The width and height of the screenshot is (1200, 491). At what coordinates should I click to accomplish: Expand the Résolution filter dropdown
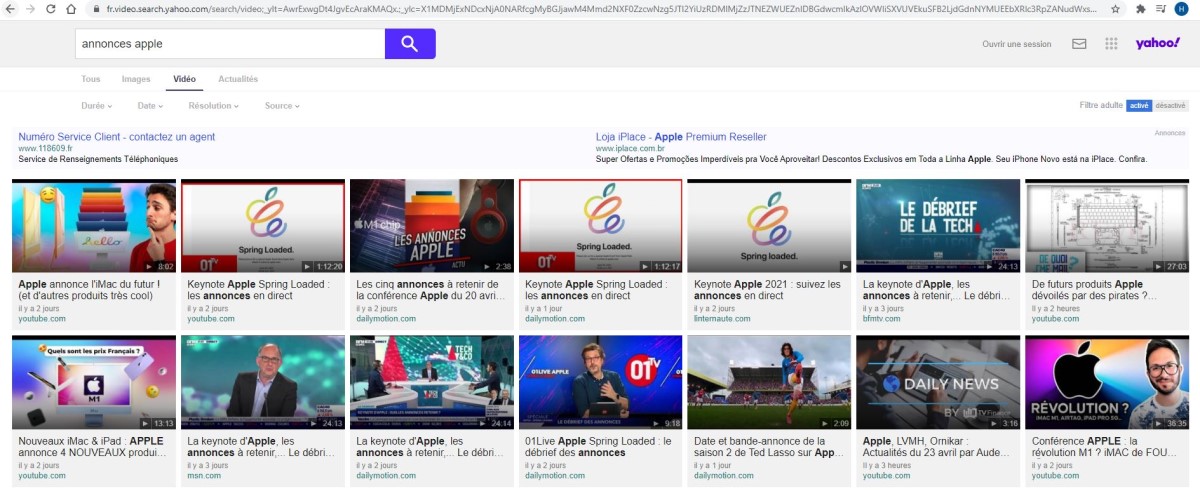(x=213, y=105)
